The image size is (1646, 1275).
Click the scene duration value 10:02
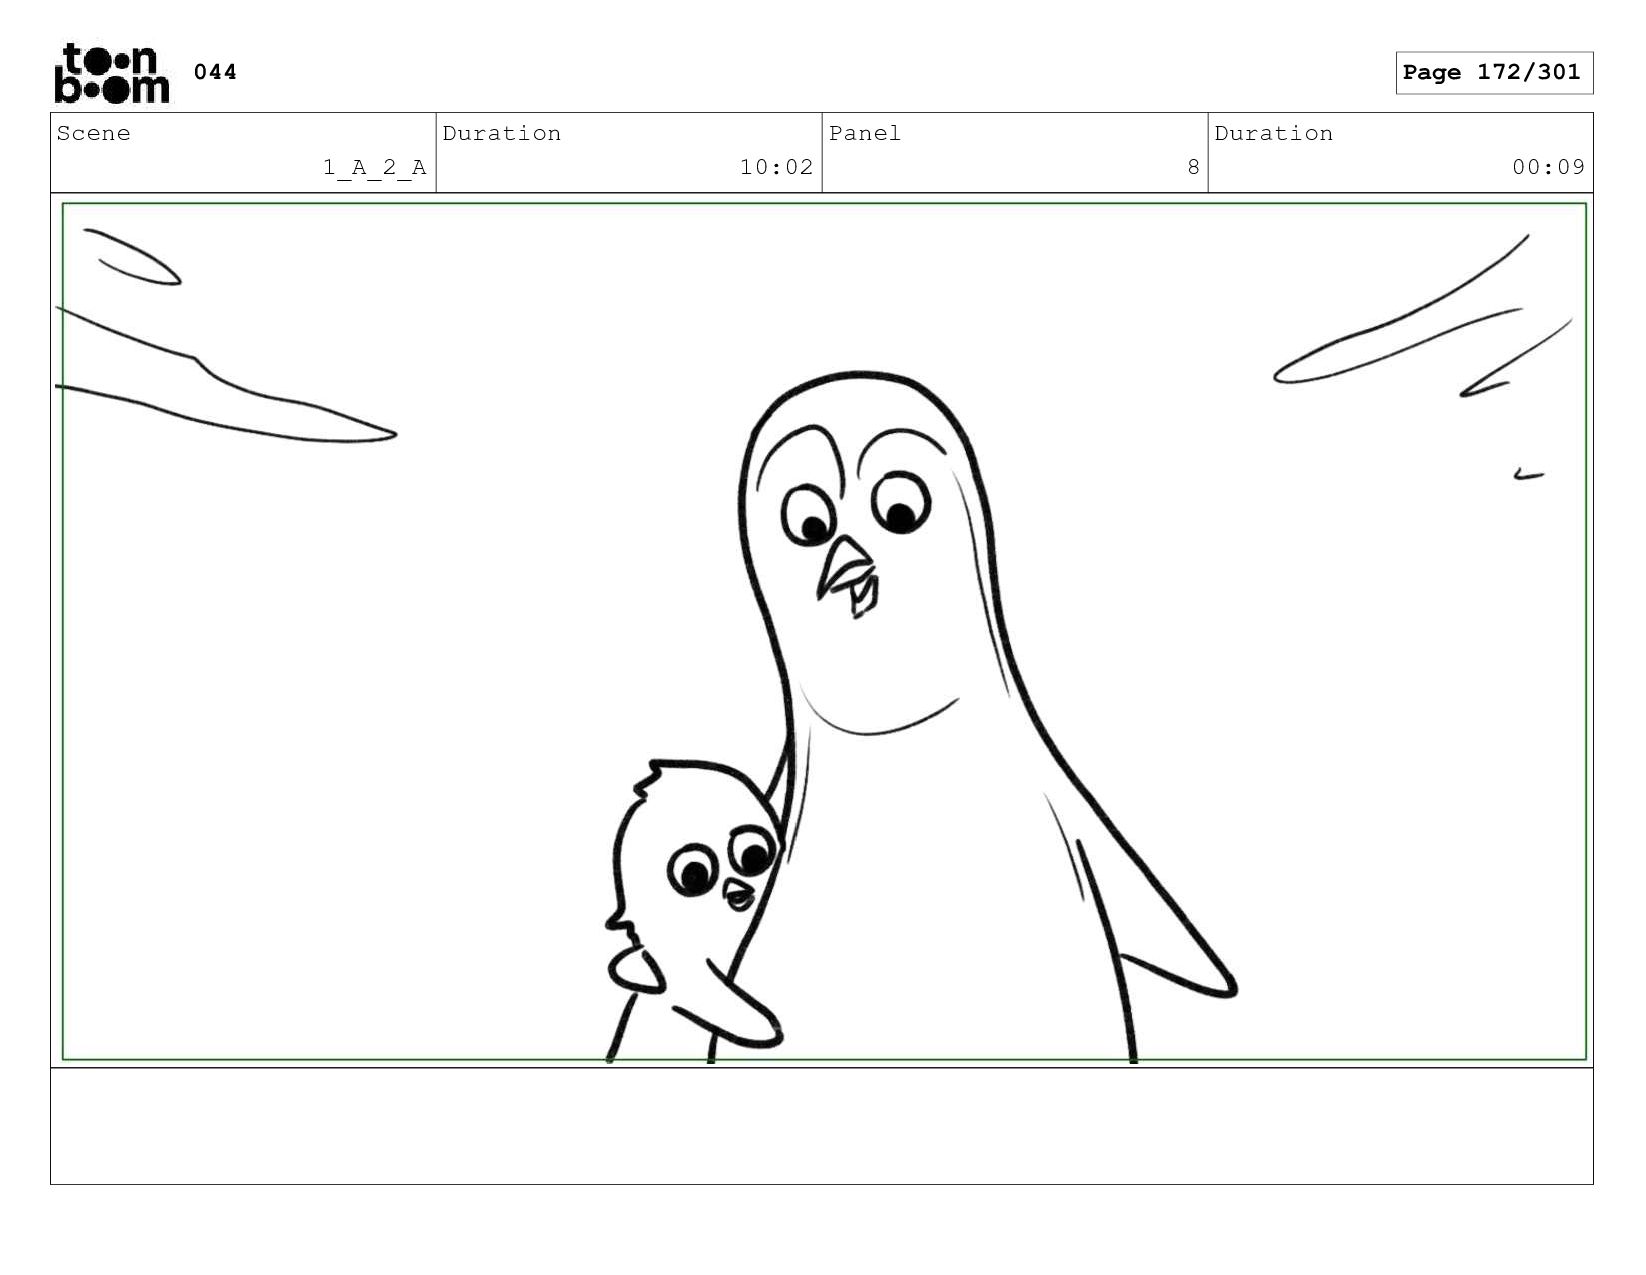pyautogui.click(x=776, y=168)
